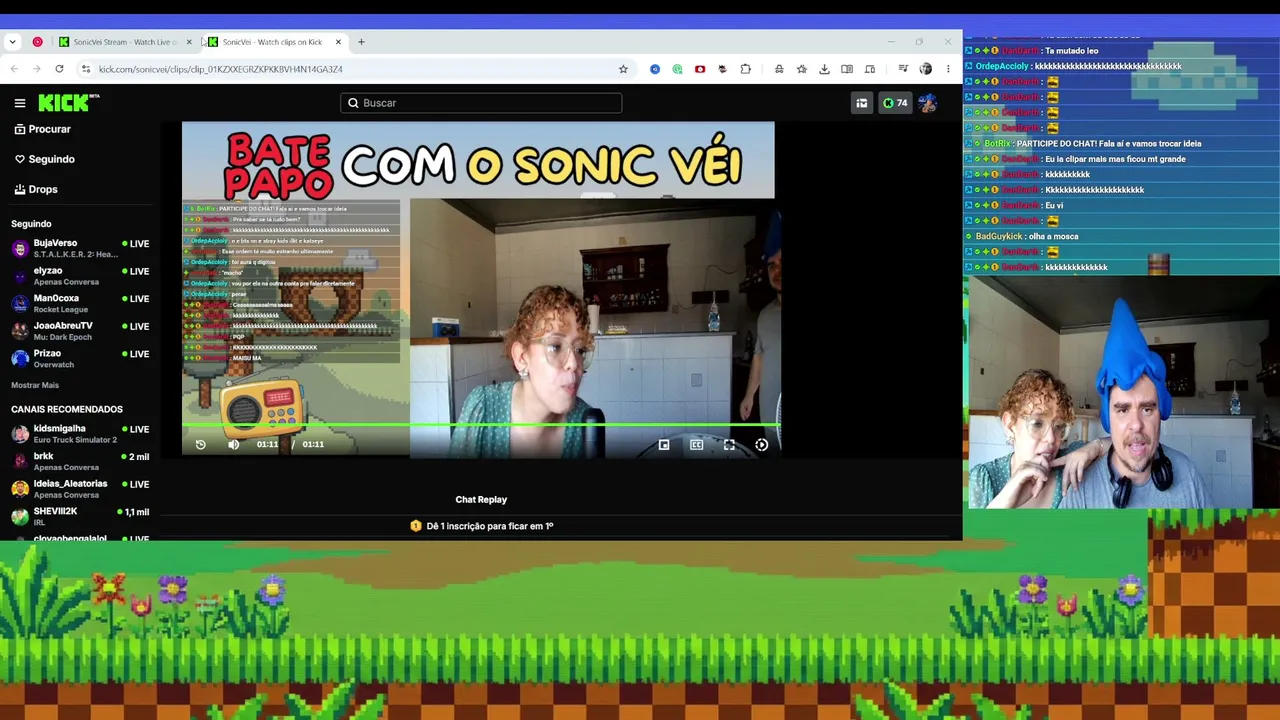This screenshot has width=1280, height=720.
Task: Toggle mini player mode on the clip
Action: 664,445
